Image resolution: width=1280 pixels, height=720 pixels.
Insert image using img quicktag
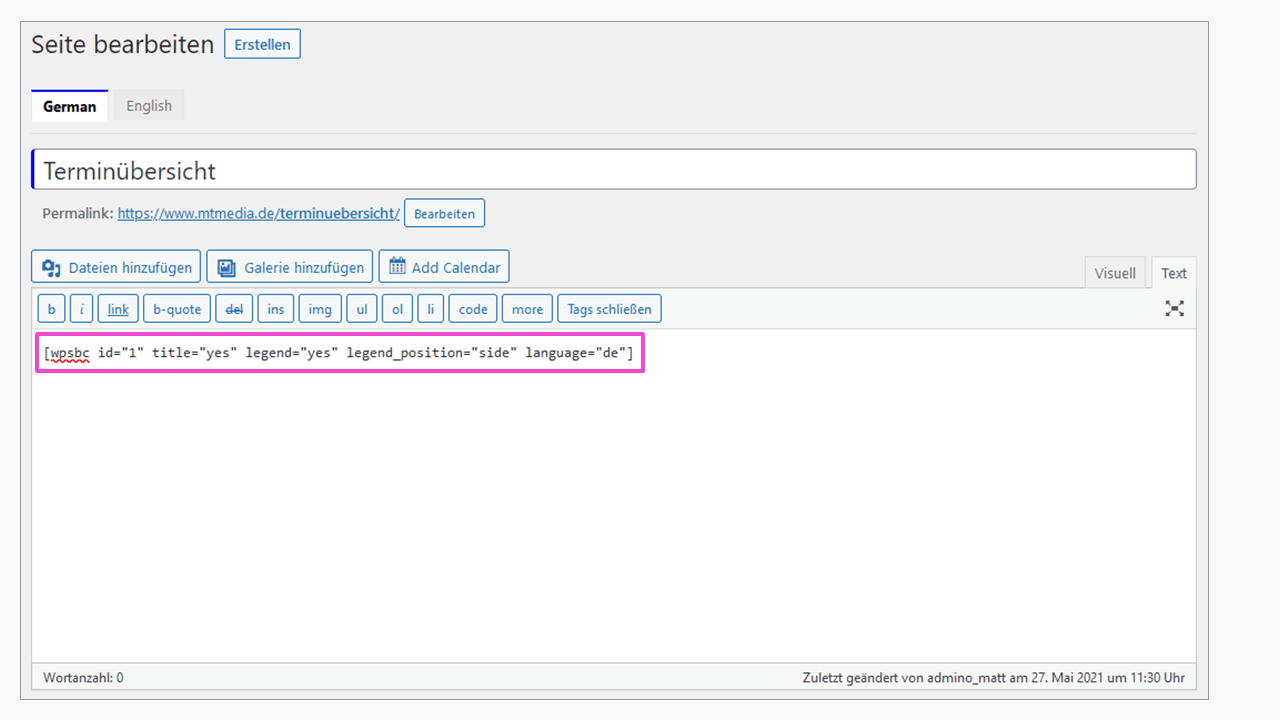tap(320, 309)
